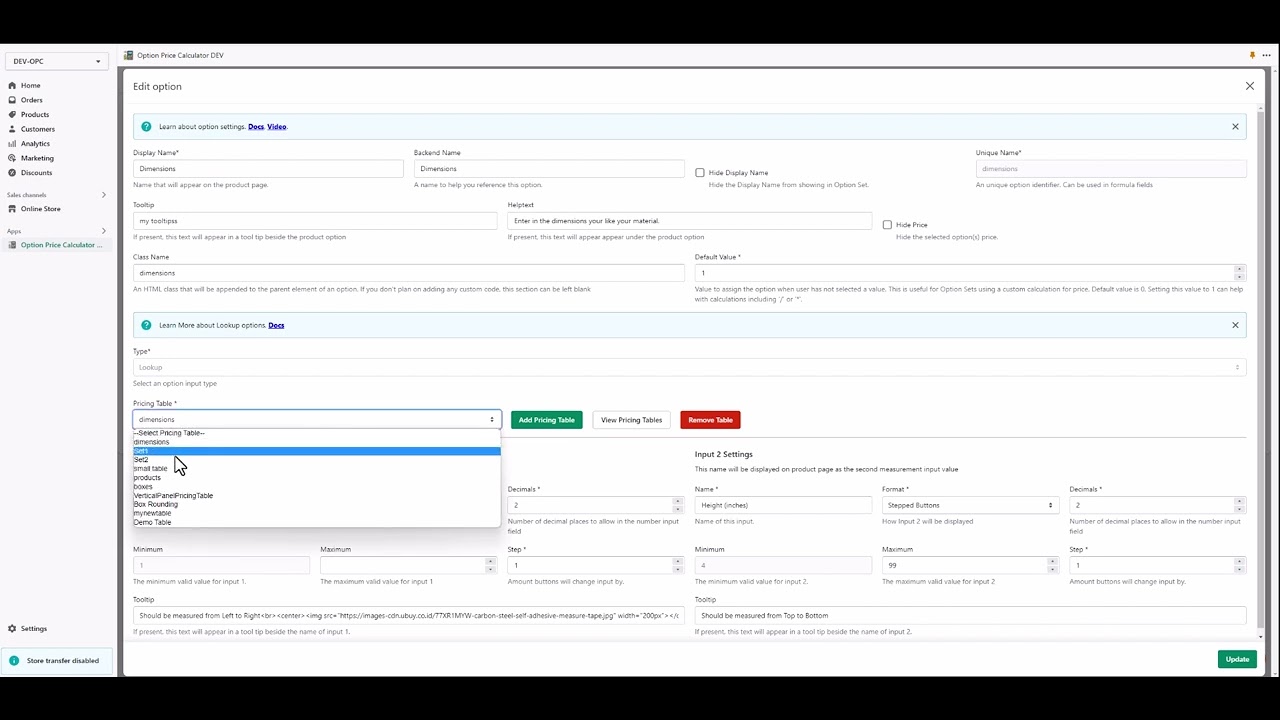Adjust Input 1 Maximum stepper
Image resolution: width=1280 pixels, height=720 pixels.
(490, 565)
